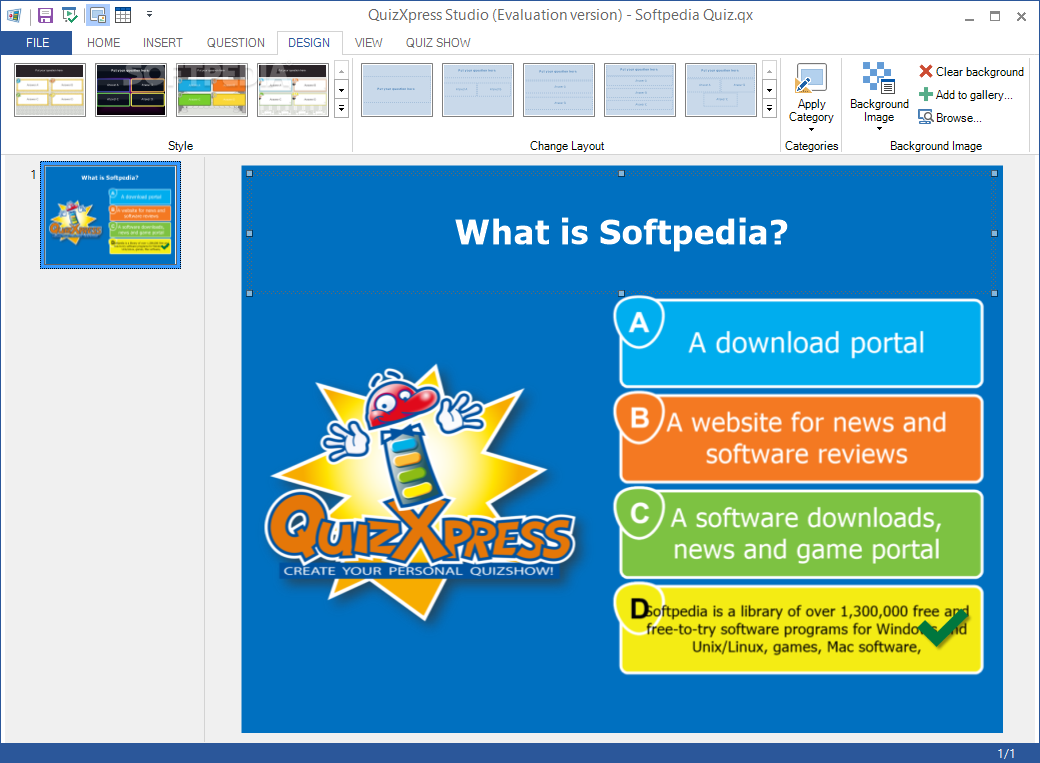Expand the full Change Layout gallery
This screenshot has height=763, width=1040.
(769, 108)
